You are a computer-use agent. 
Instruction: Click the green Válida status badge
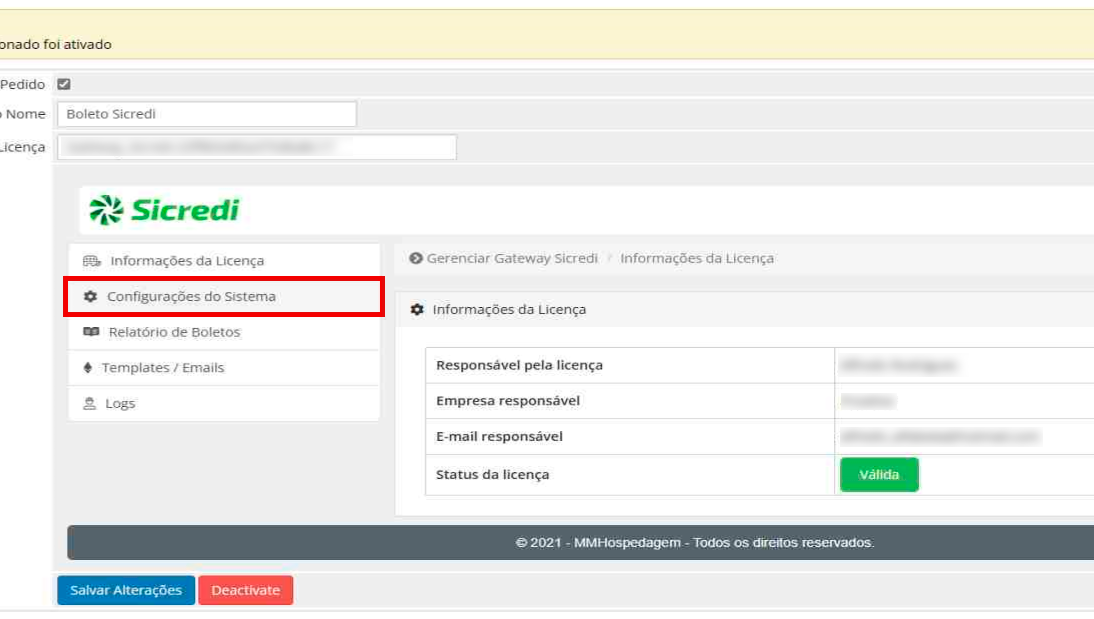pos(879,475)
